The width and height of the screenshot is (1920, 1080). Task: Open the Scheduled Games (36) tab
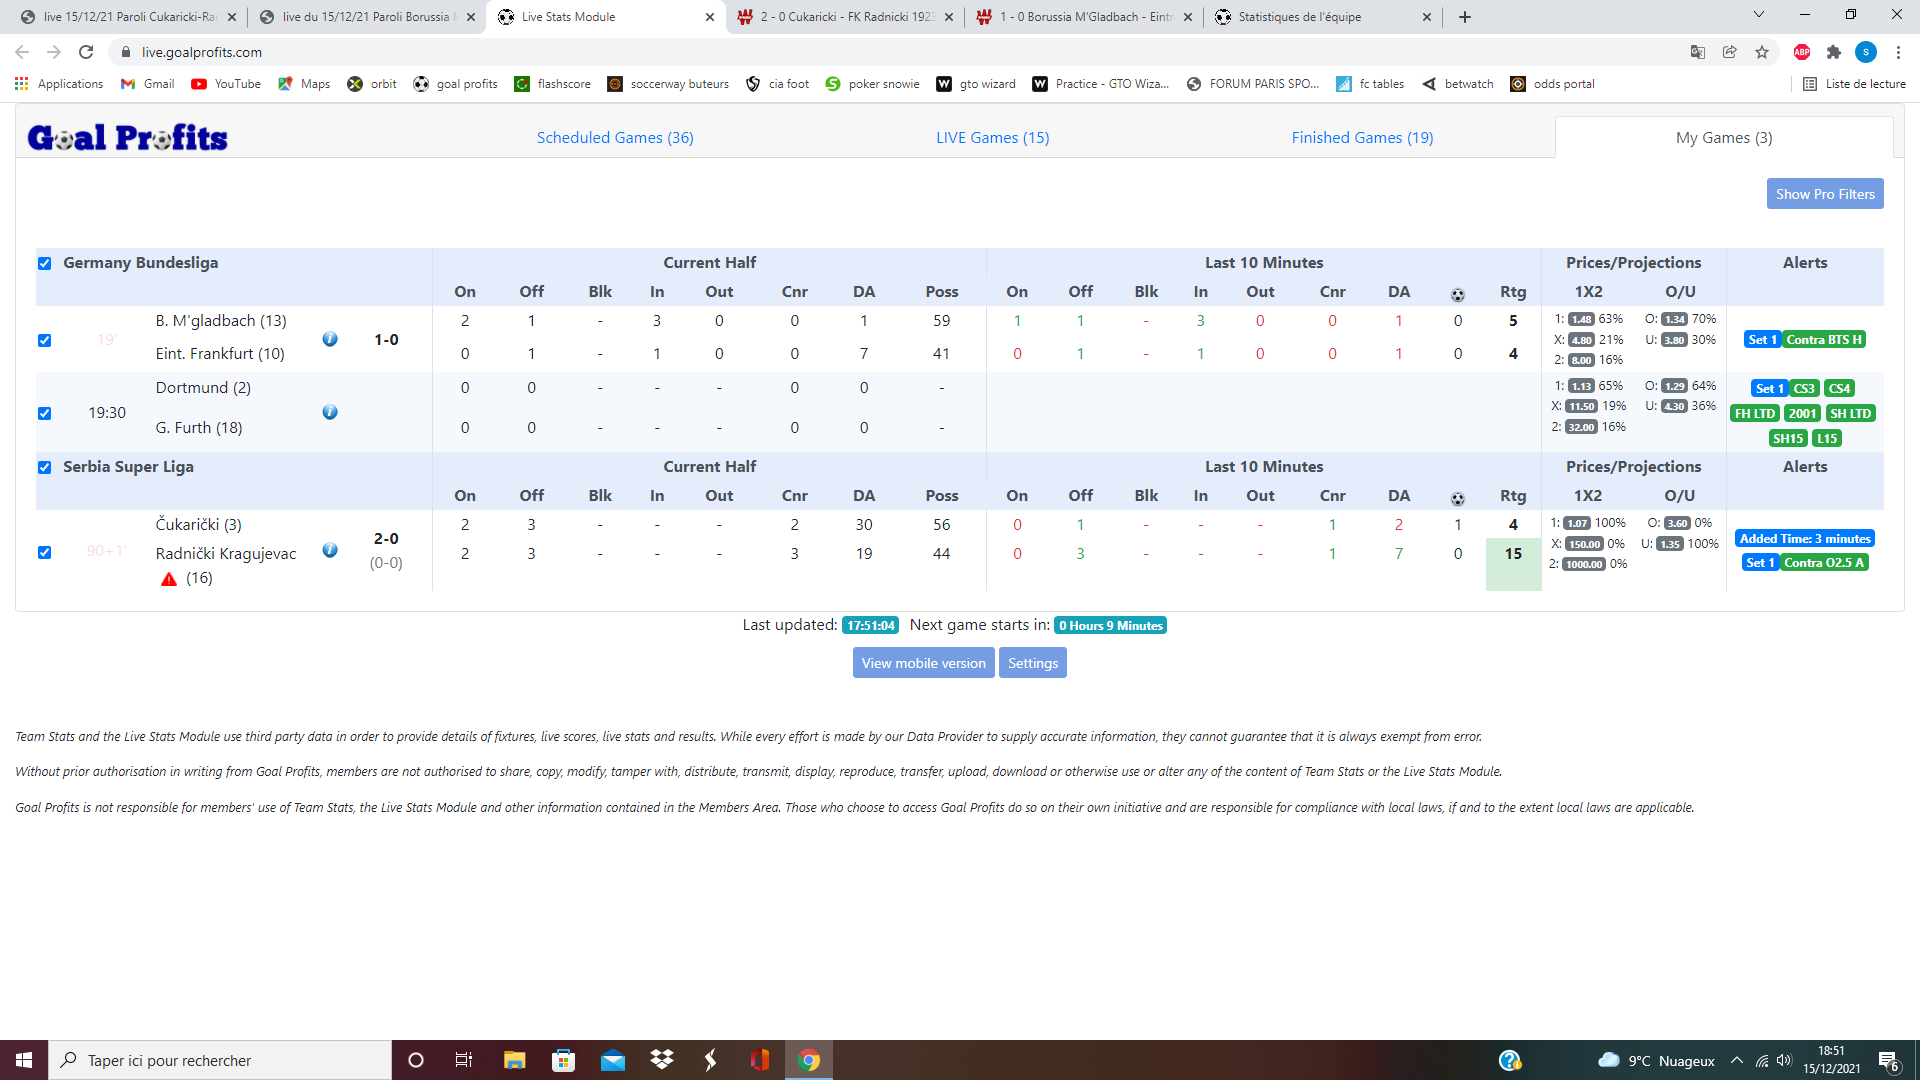pos(615,138)
